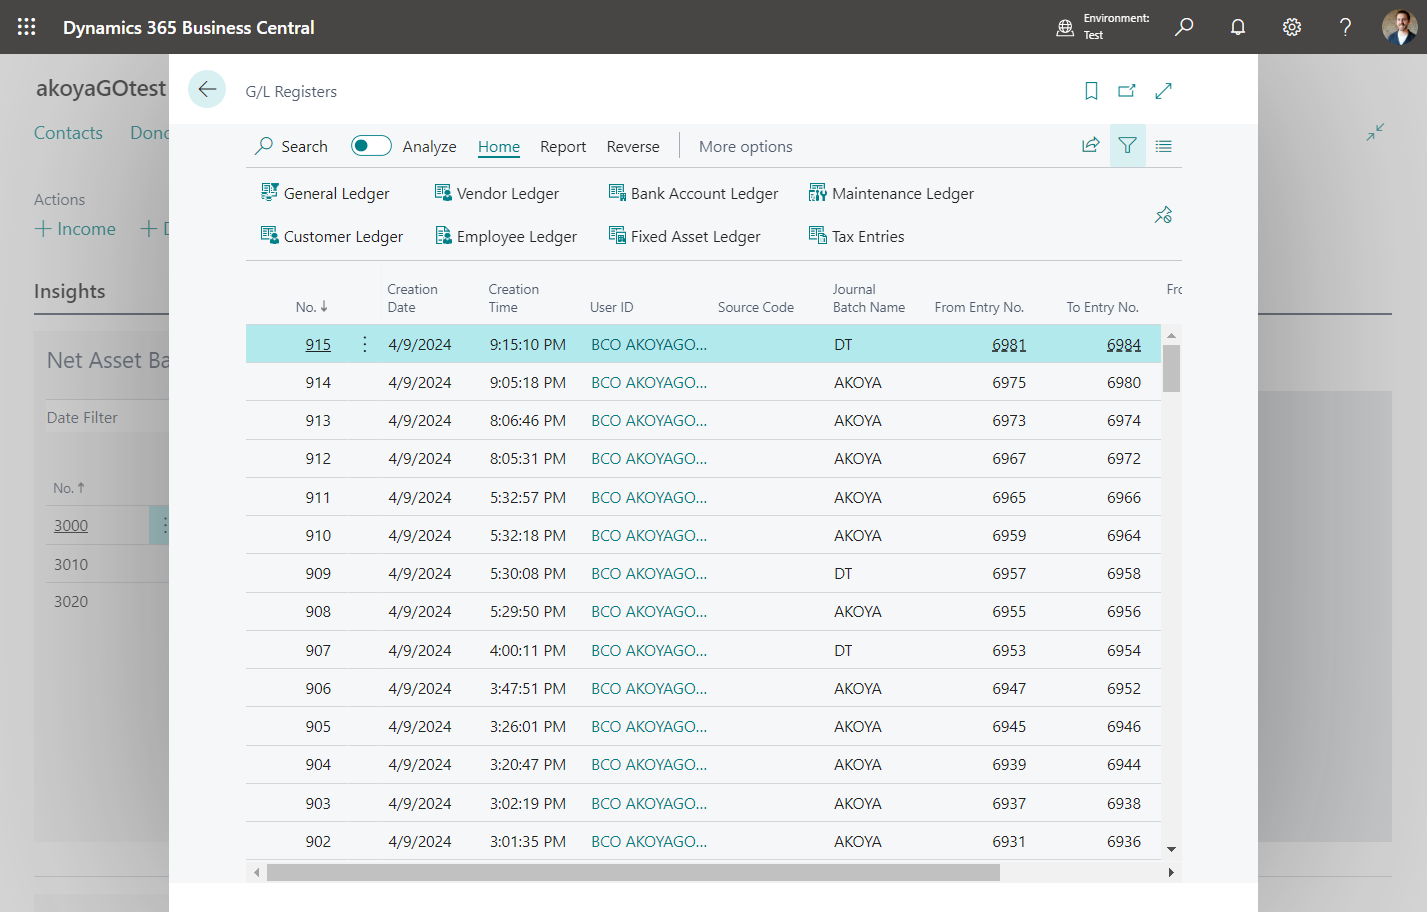Viewport: 1427px width, 912px height.
Task: Switch the list layout view
Action: click(x=1163, y=146)
